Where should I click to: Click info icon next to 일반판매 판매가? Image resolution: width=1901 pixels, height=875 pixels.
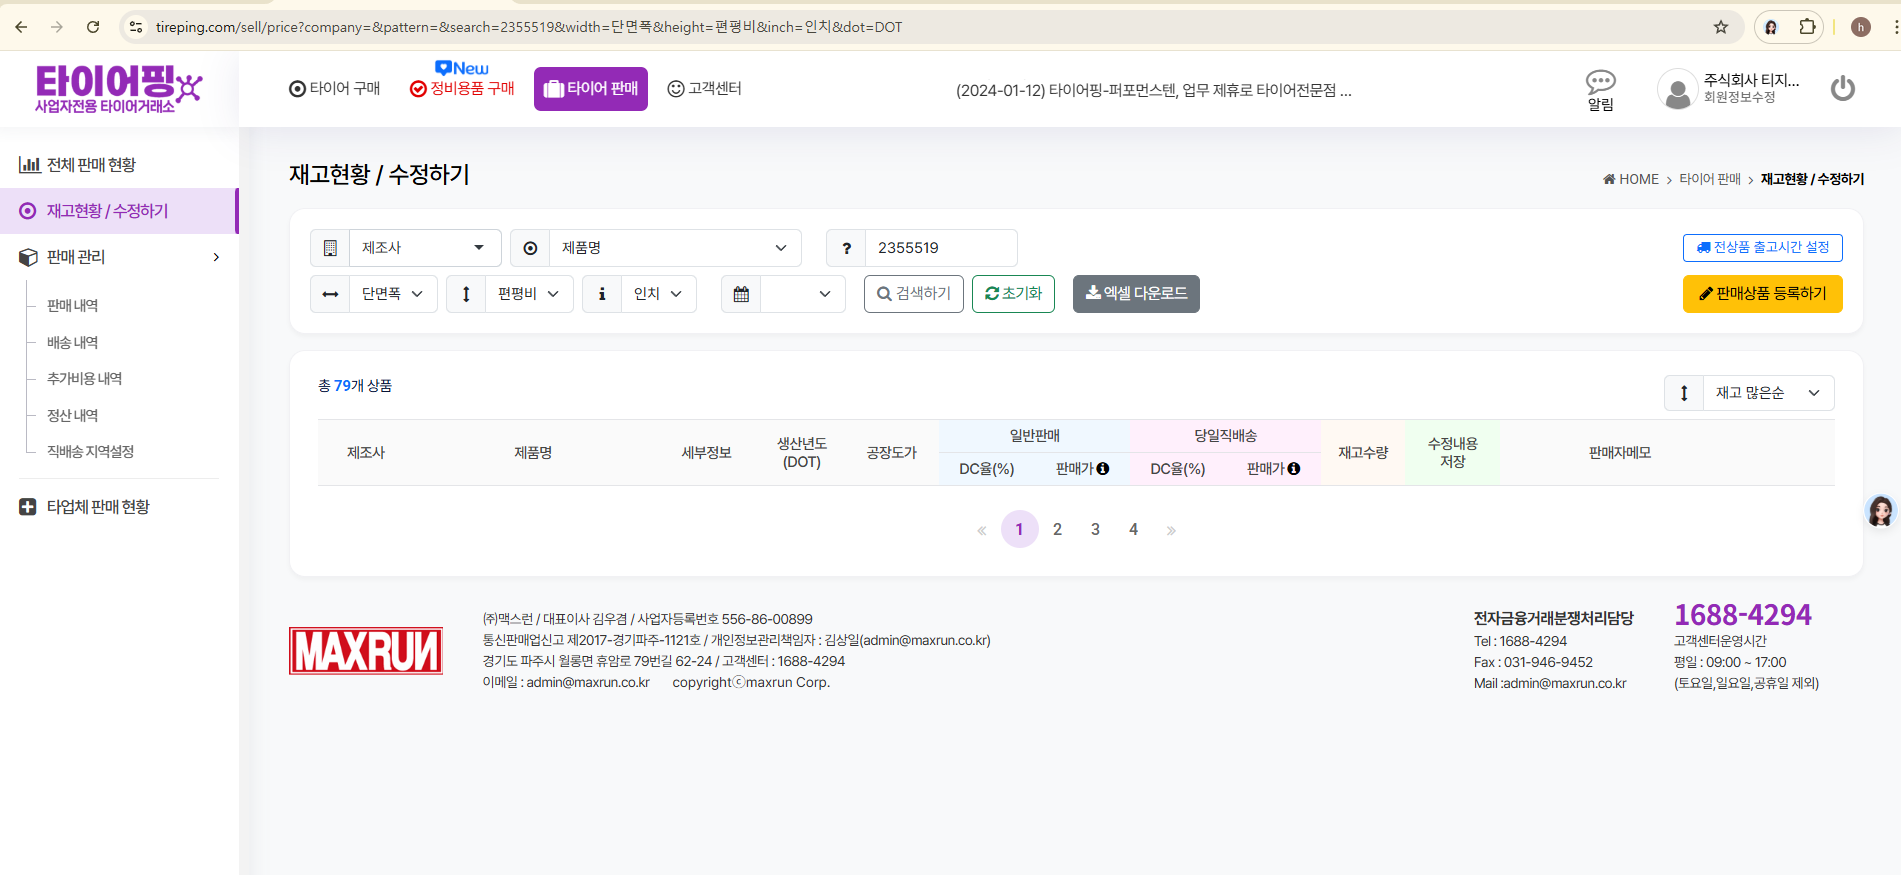coord(1103,469)
